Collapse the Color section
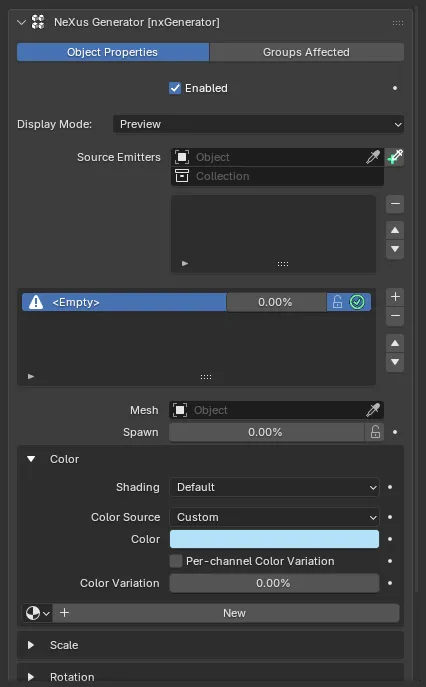426x687 pixels. point(31,459)
